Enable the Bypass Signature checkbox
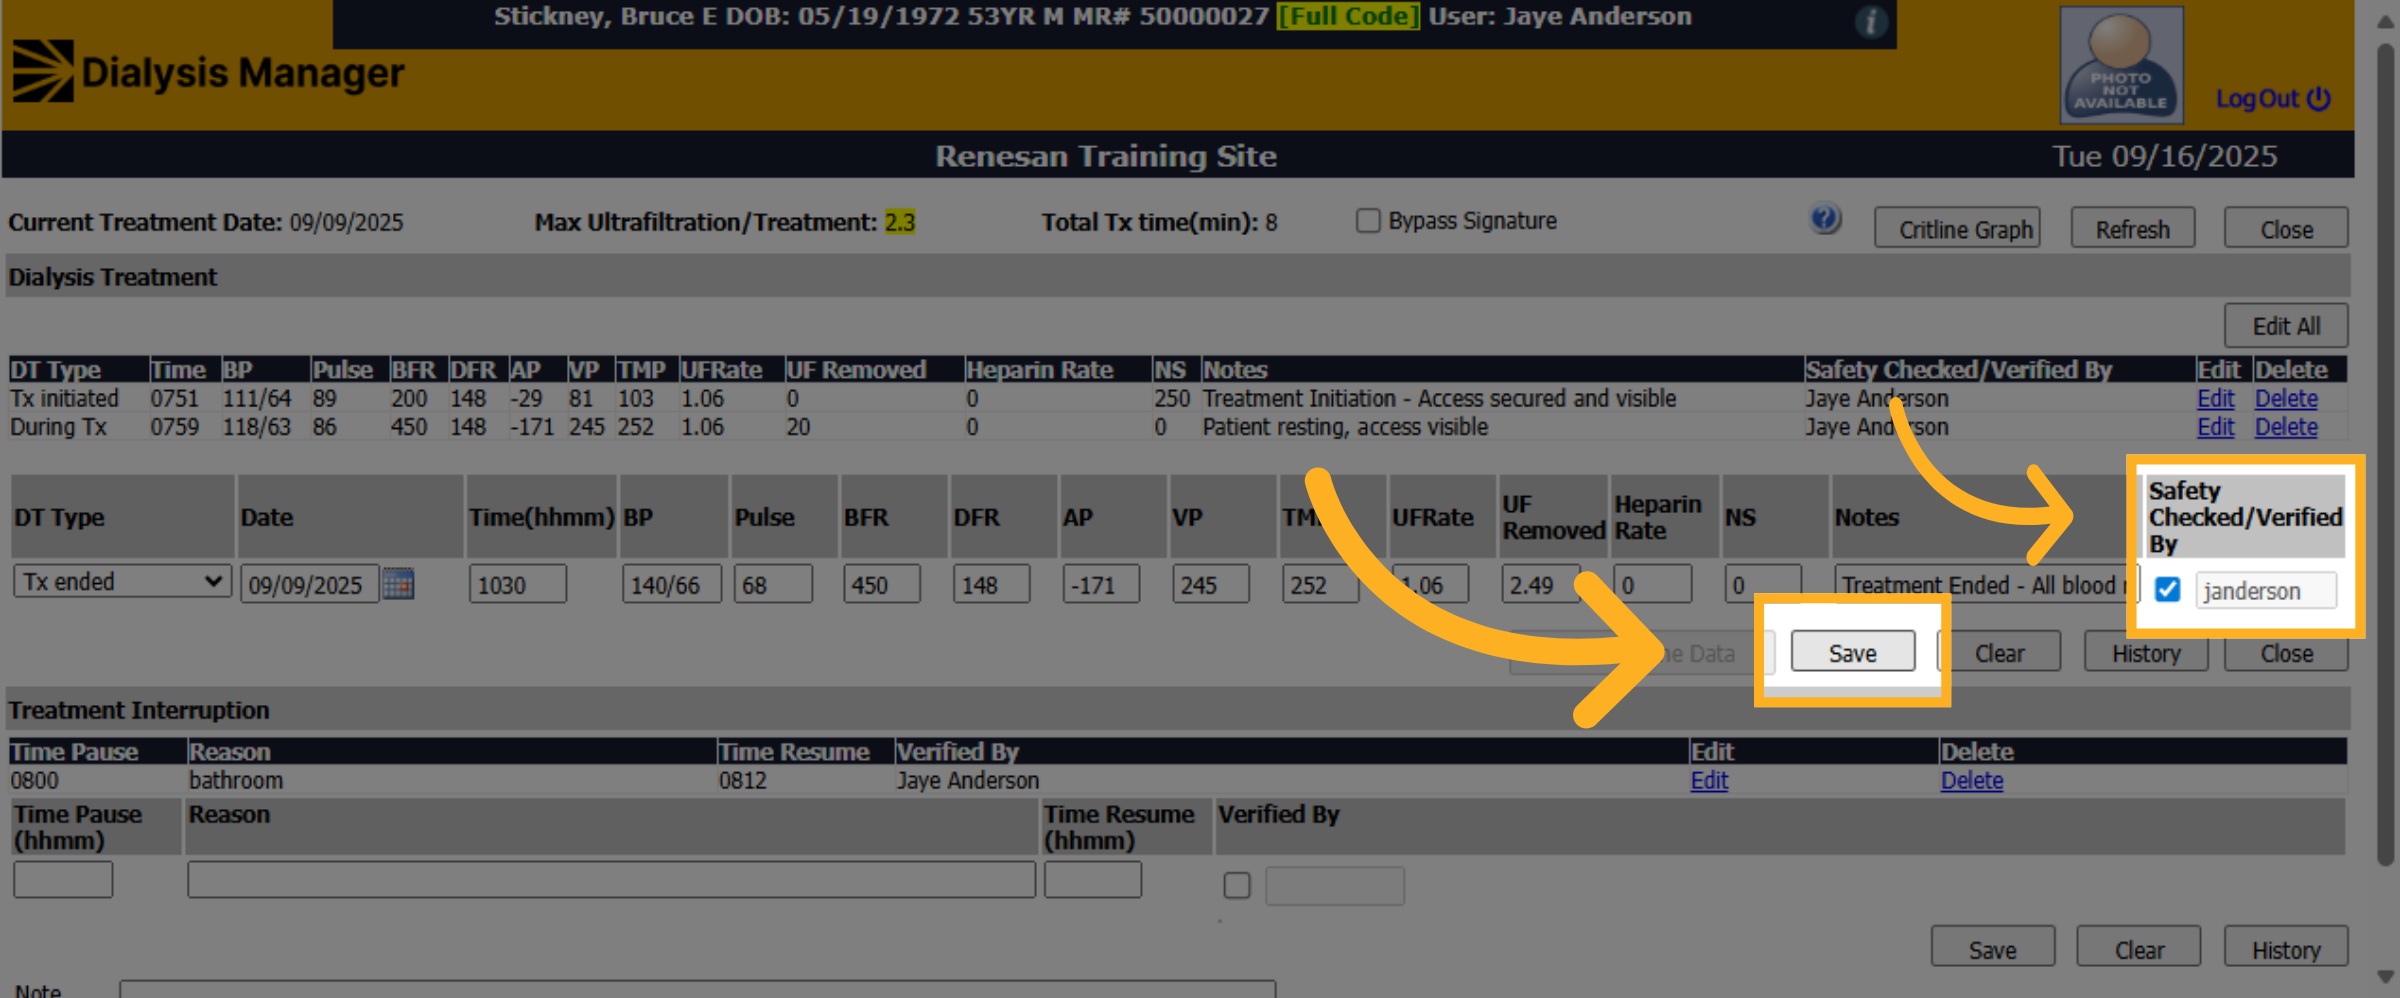 click(x=1367, y=220)
